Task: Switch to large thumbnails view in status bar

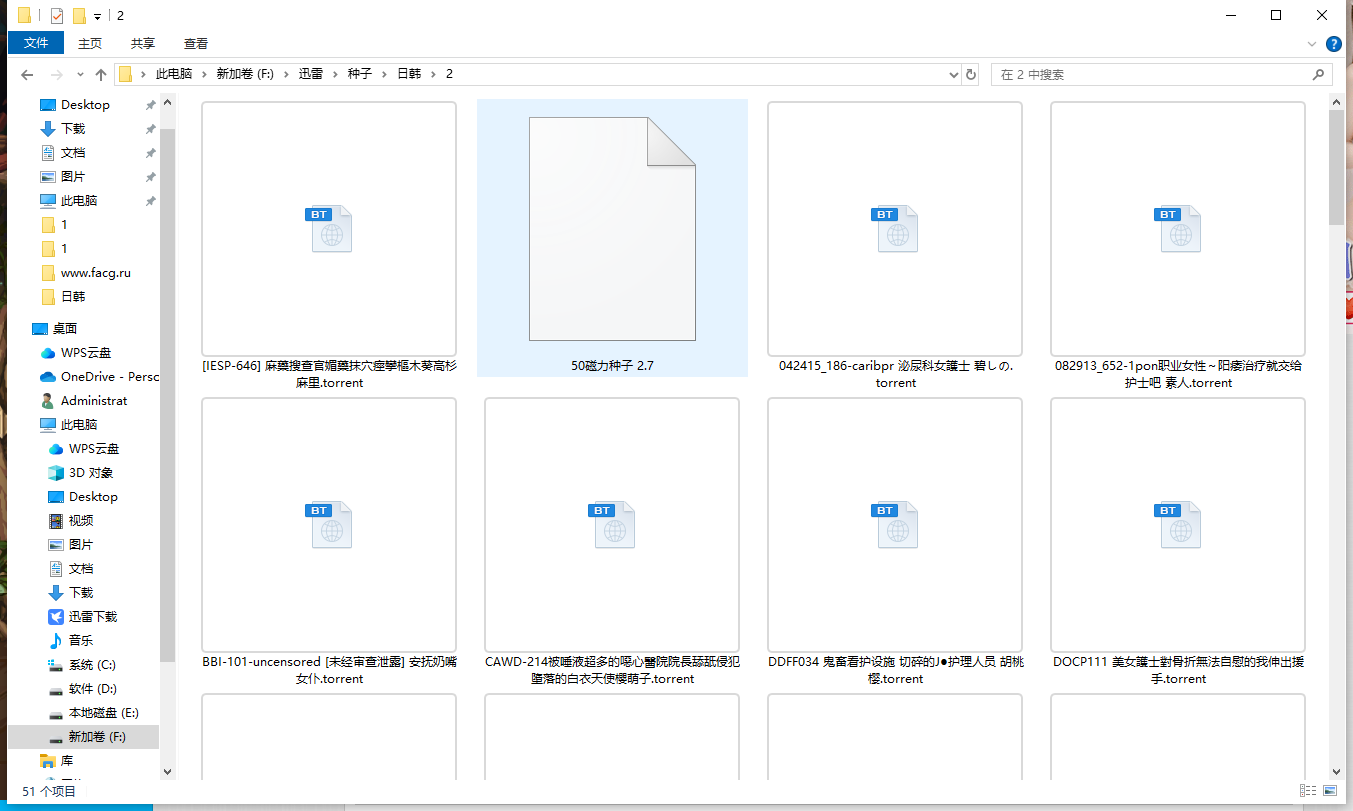Action: coord(1332,791)
